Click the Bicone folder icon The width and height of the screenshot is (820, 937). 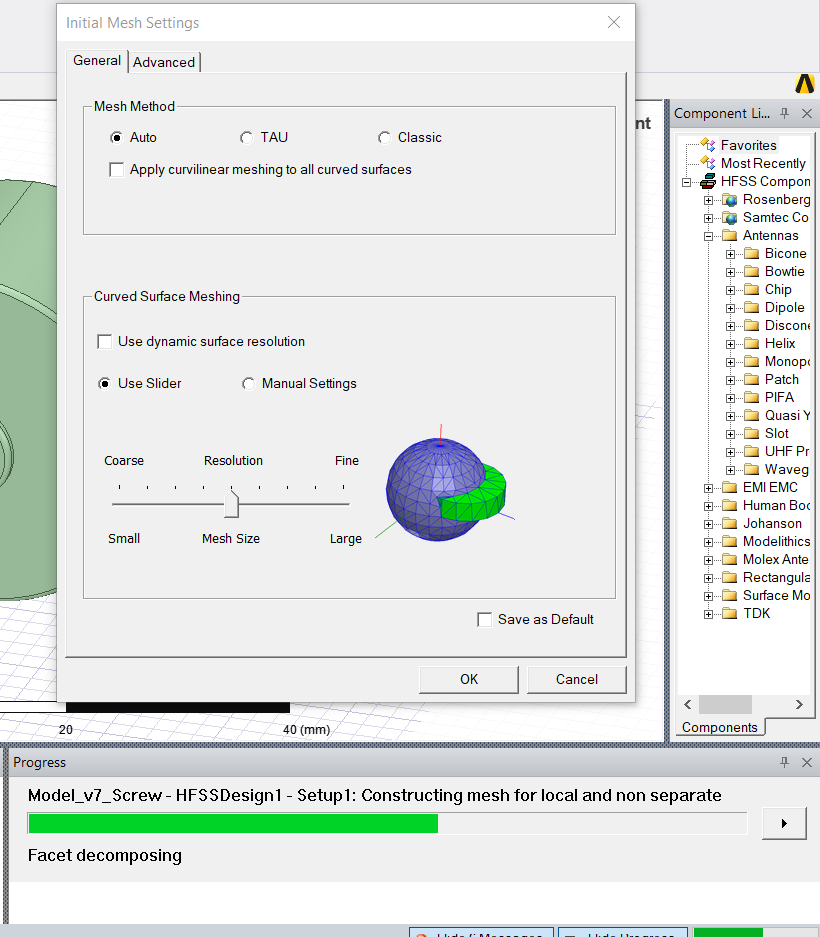pyautogui.click(x=752, y=253)
